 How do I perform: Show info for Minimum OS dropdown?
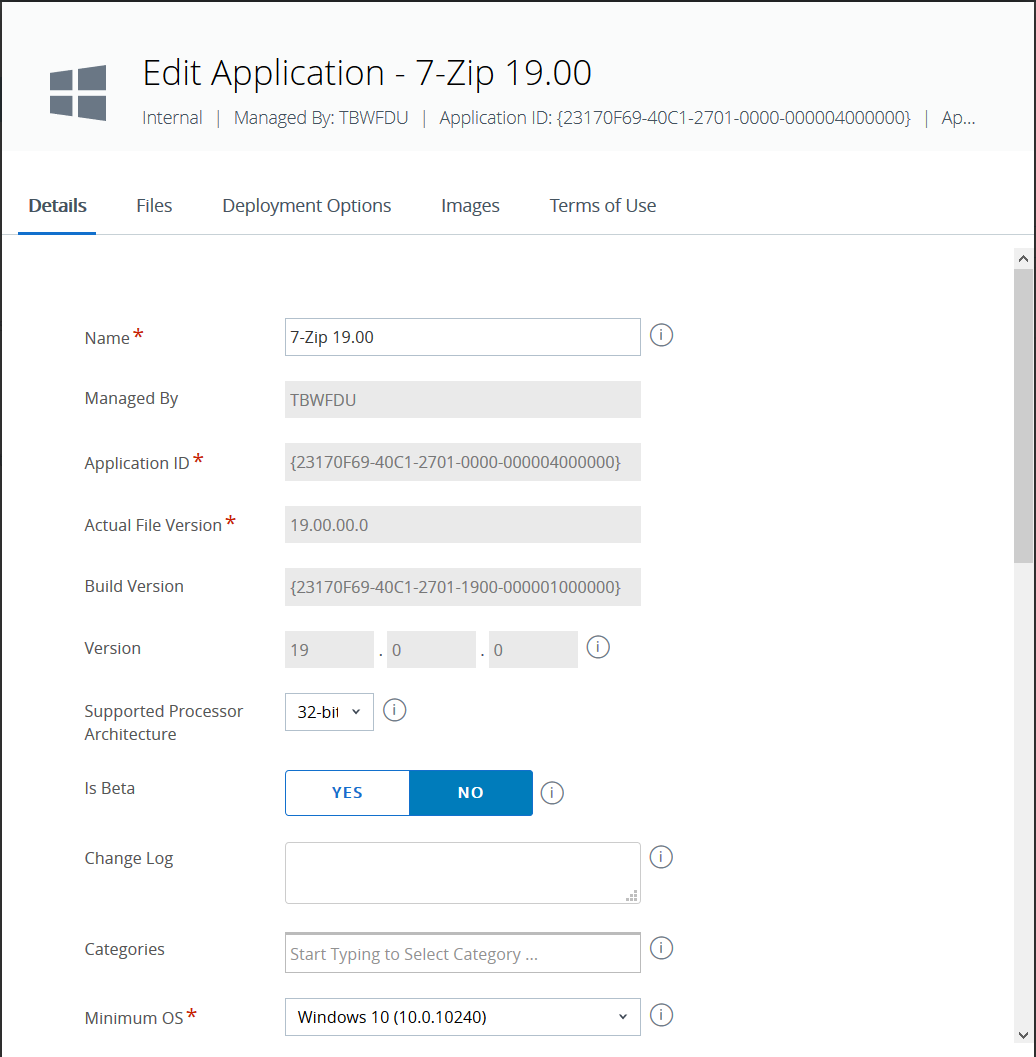click(x=661, y=1015)
